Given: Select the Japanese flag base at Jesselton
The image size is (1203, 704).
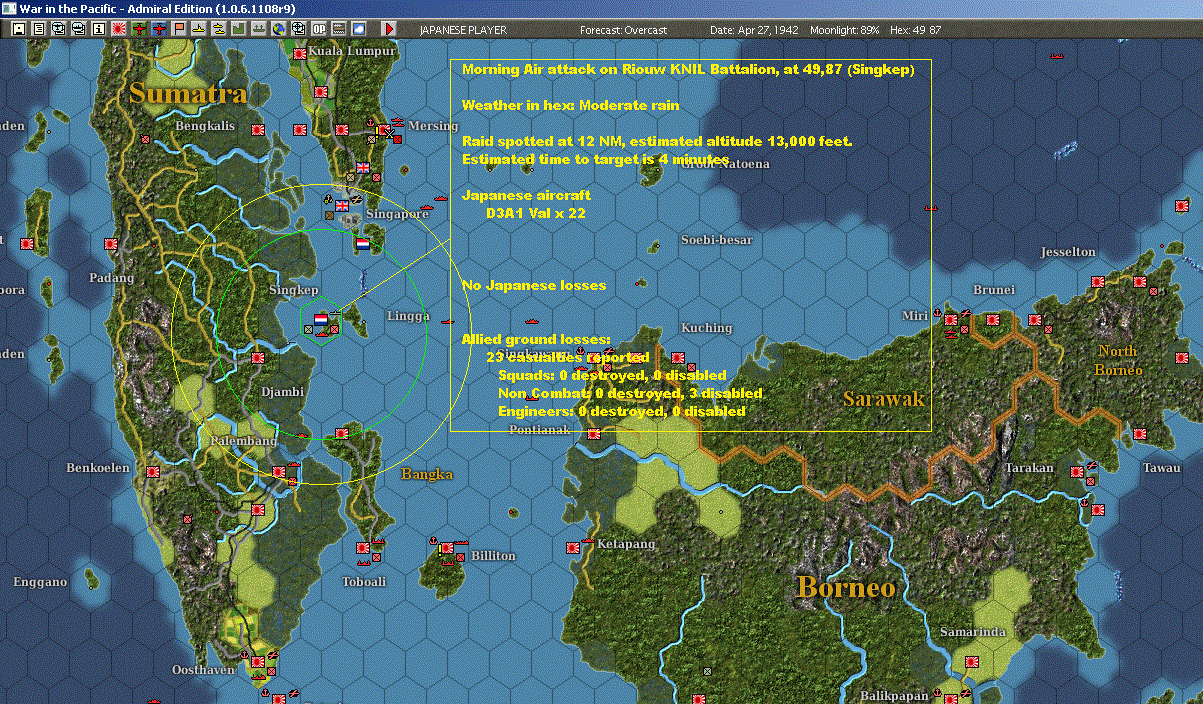Looking at the screenshot, I should click(1096, 280).
